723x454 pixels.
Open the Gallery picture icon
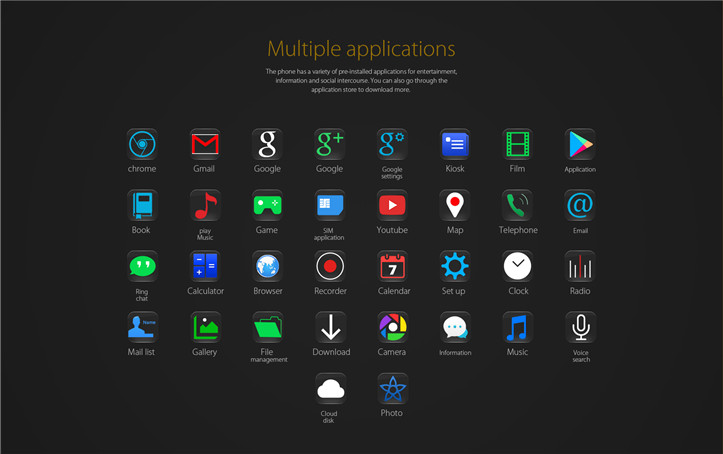(x=205, y=327)
